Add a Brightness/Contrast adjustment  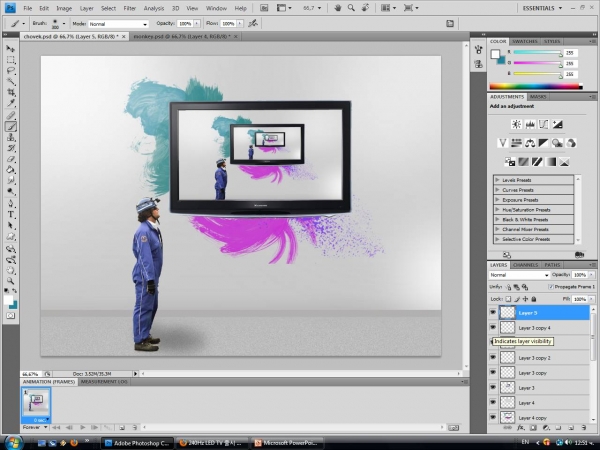click(516, 124)
